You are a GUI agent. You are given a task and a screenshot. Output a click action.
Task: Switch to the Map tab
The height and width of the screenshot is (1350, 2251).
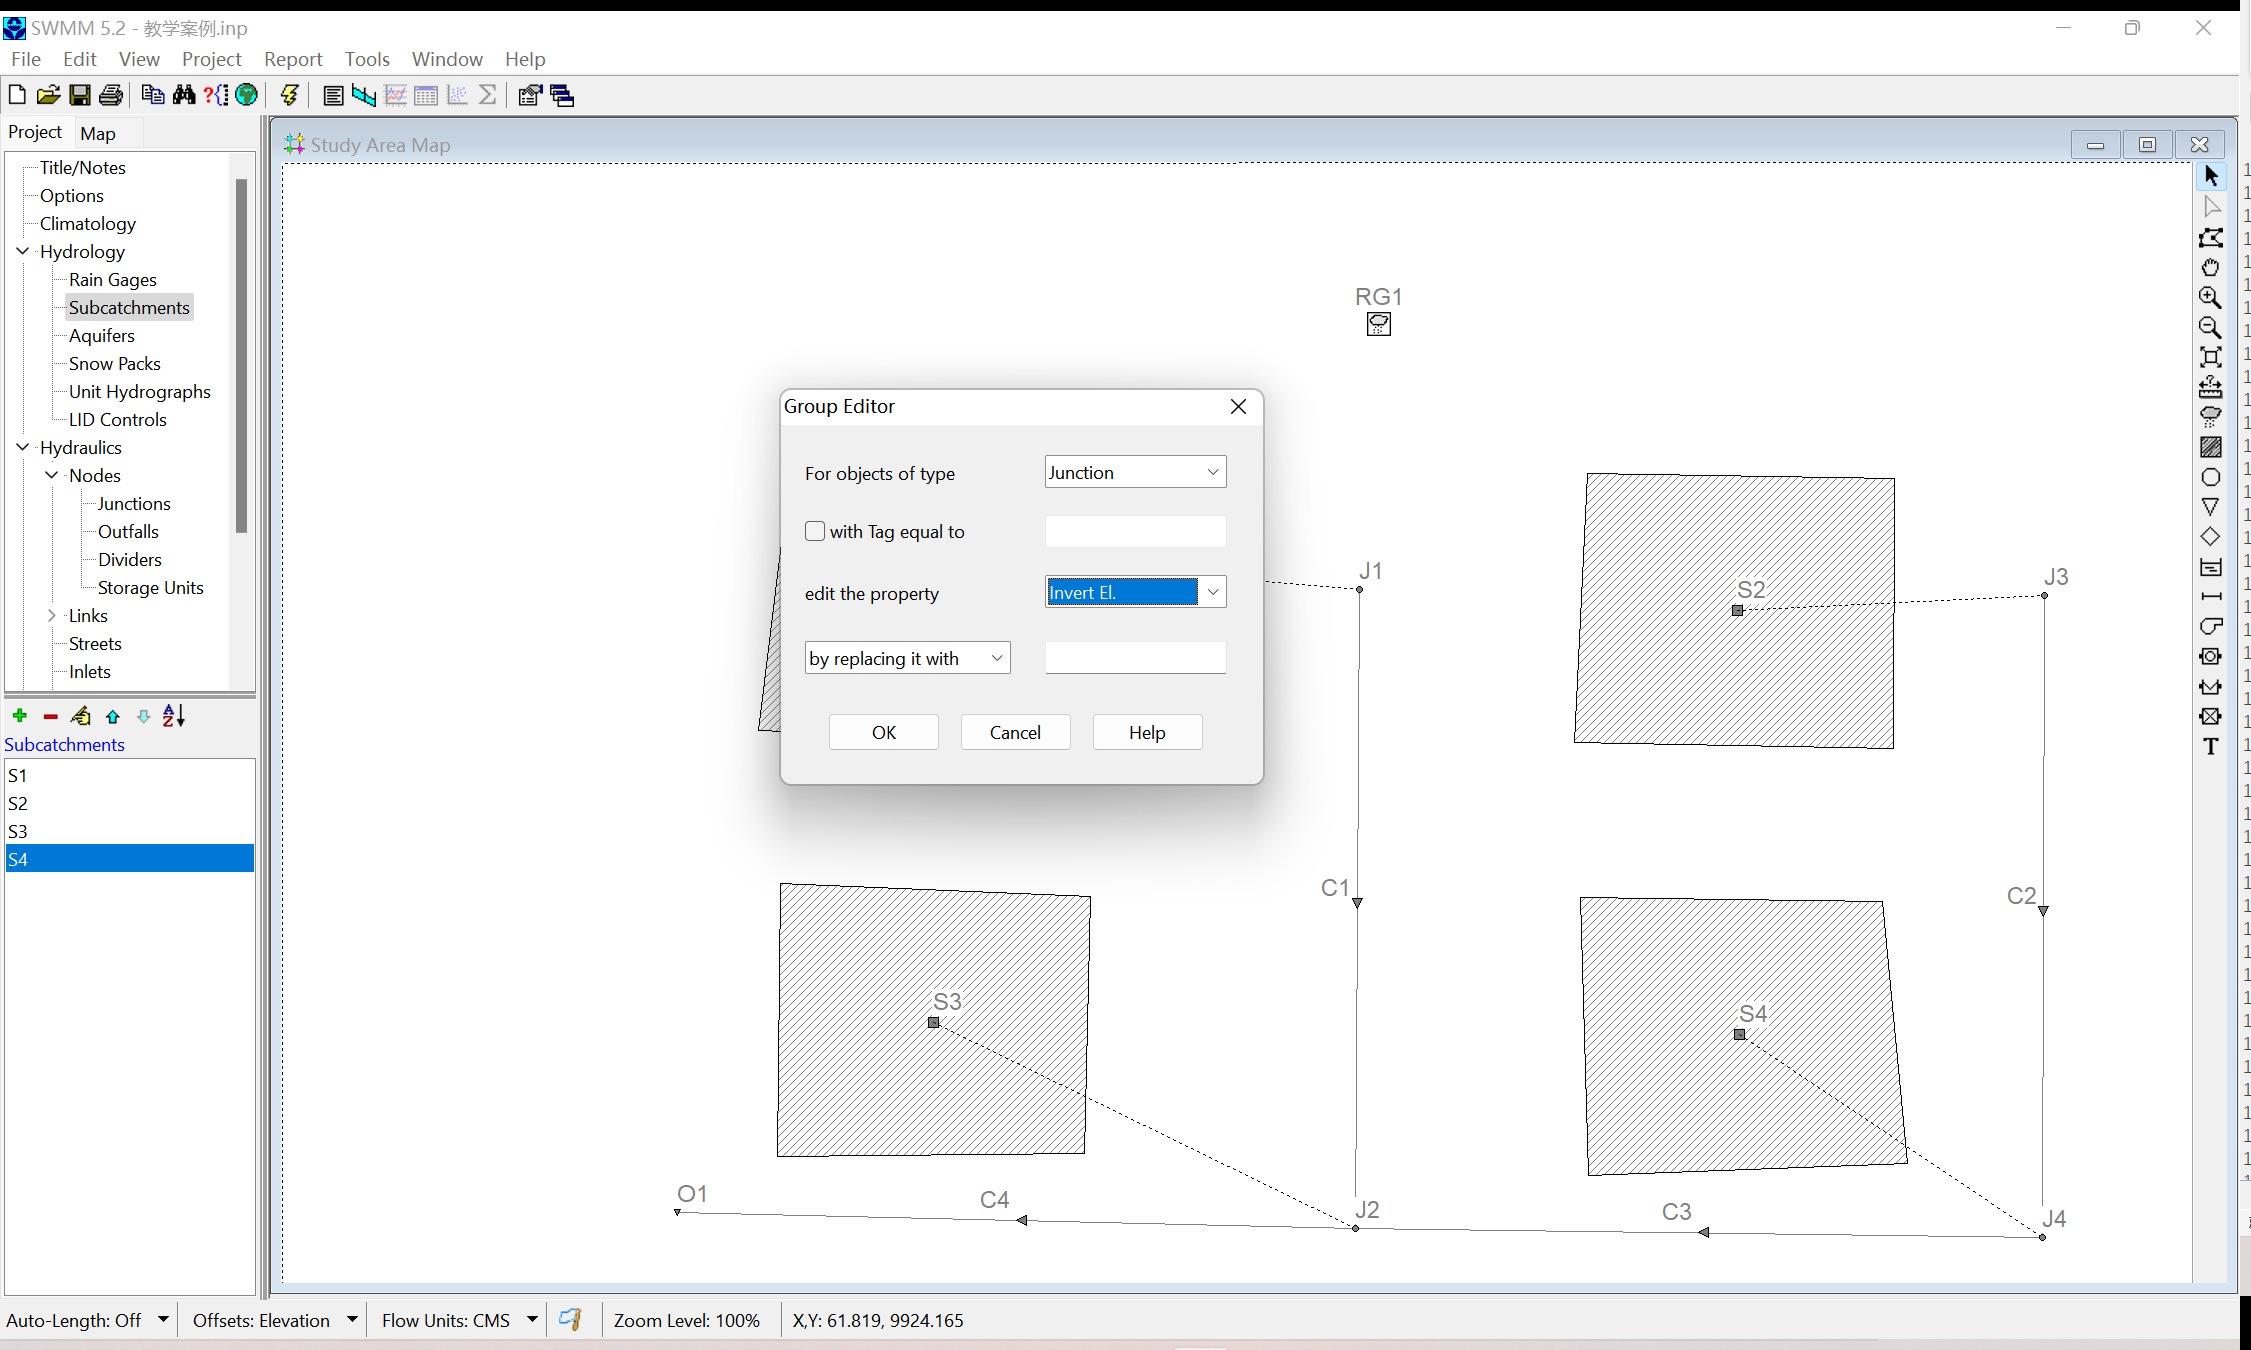coord(98,133)
